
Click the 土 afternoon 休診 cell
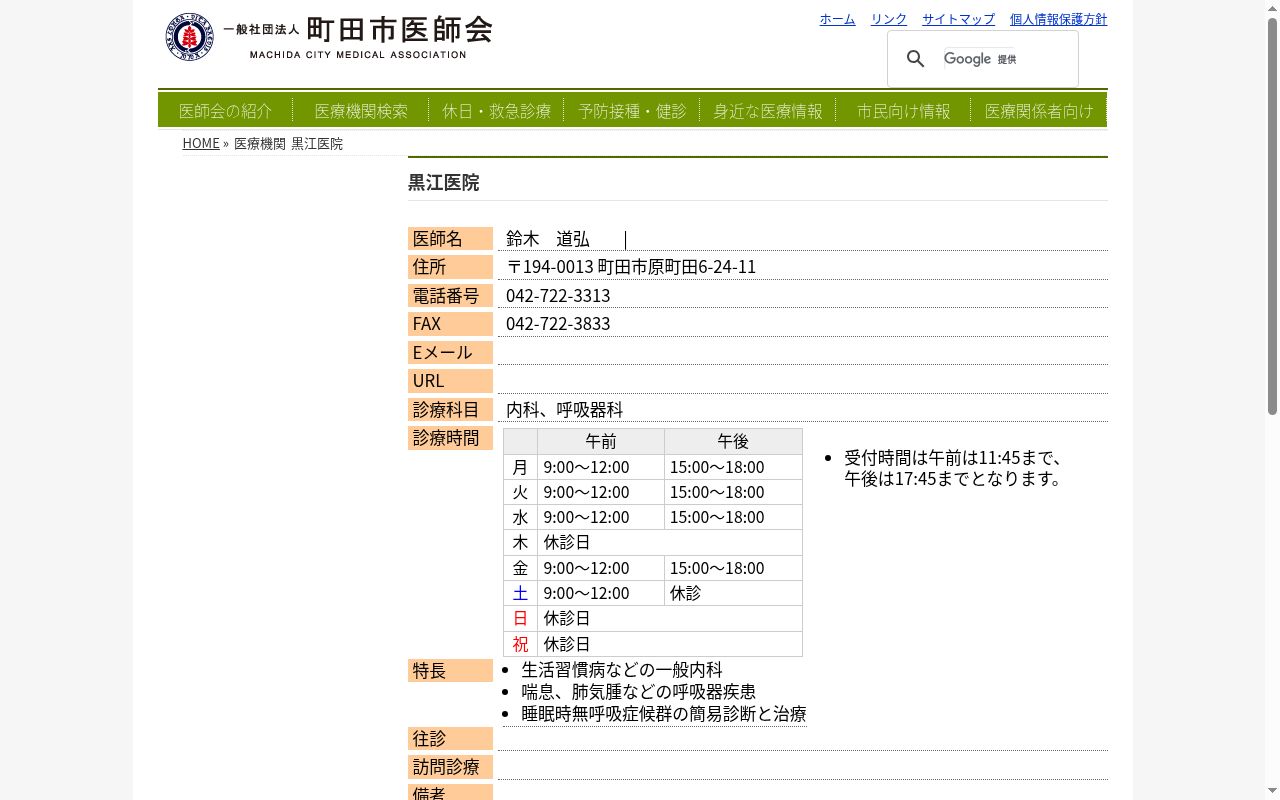tap(733, 593)
